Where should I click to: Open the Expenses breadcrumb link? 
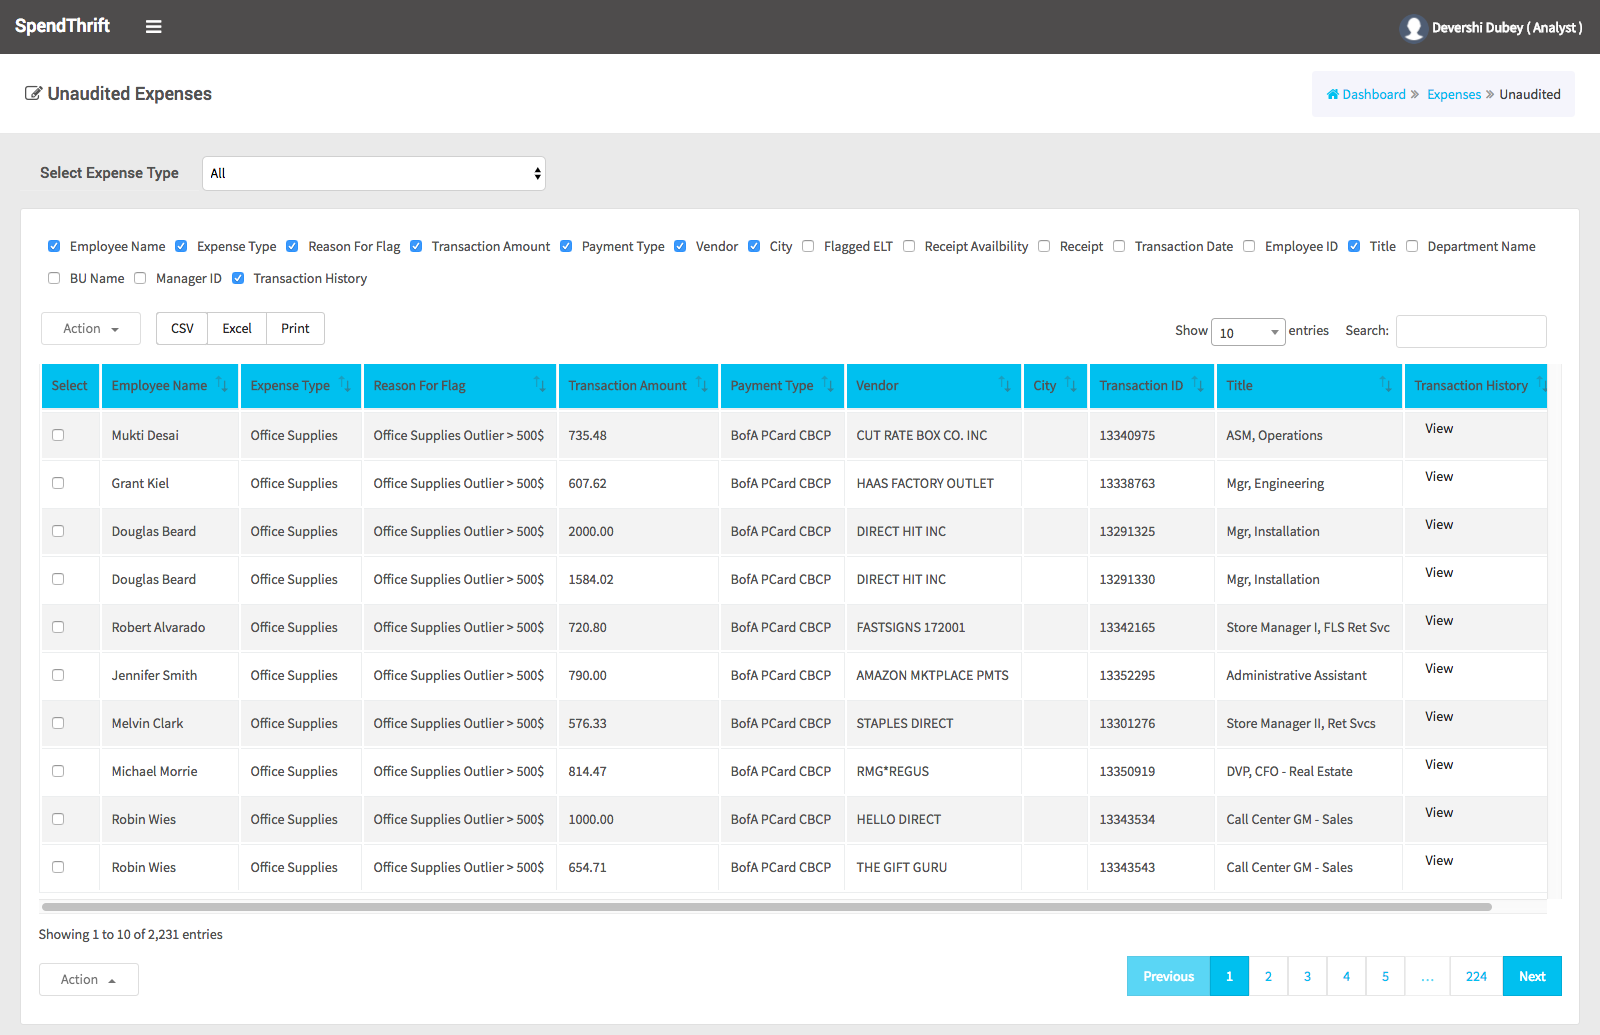pyautogui.click(x=1454, y=94)
